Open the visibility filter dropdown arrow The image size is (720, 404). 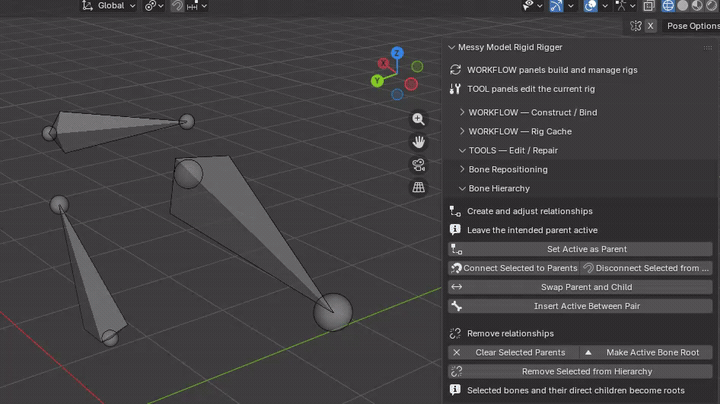[540, 6]
